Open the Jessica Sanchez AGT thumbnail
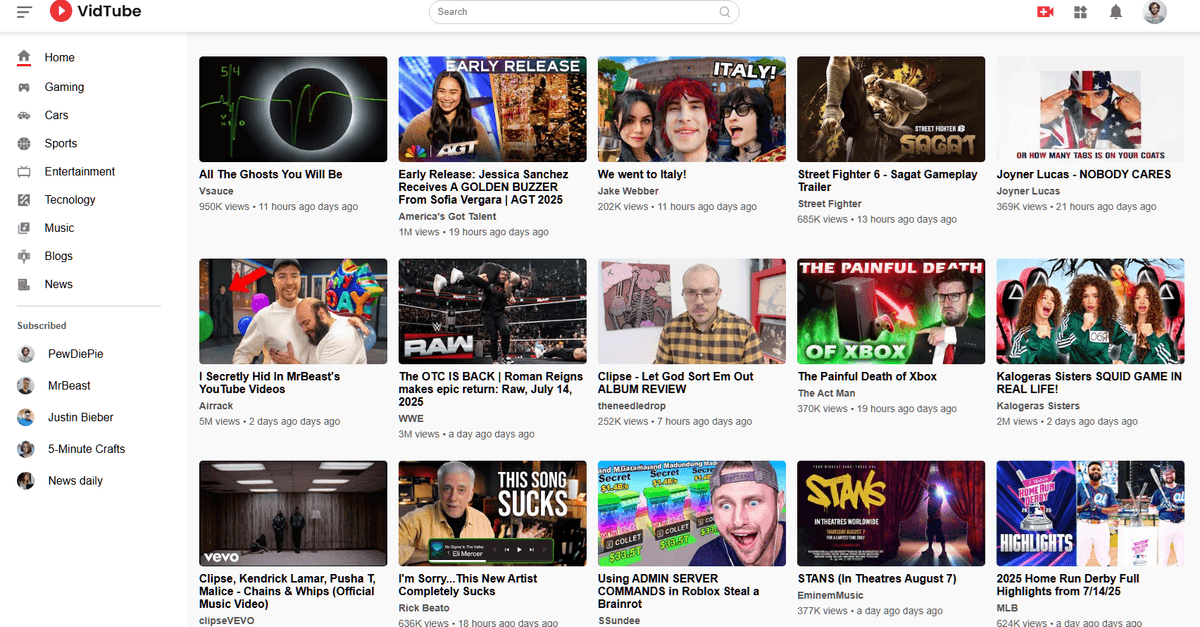1200x627 pixels. (492, 109)
